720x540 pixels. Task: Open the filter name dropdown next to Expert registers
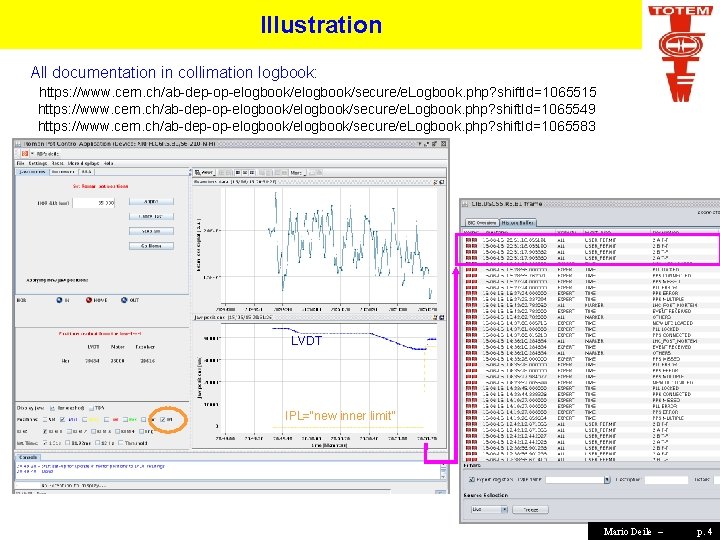[607, 480]
